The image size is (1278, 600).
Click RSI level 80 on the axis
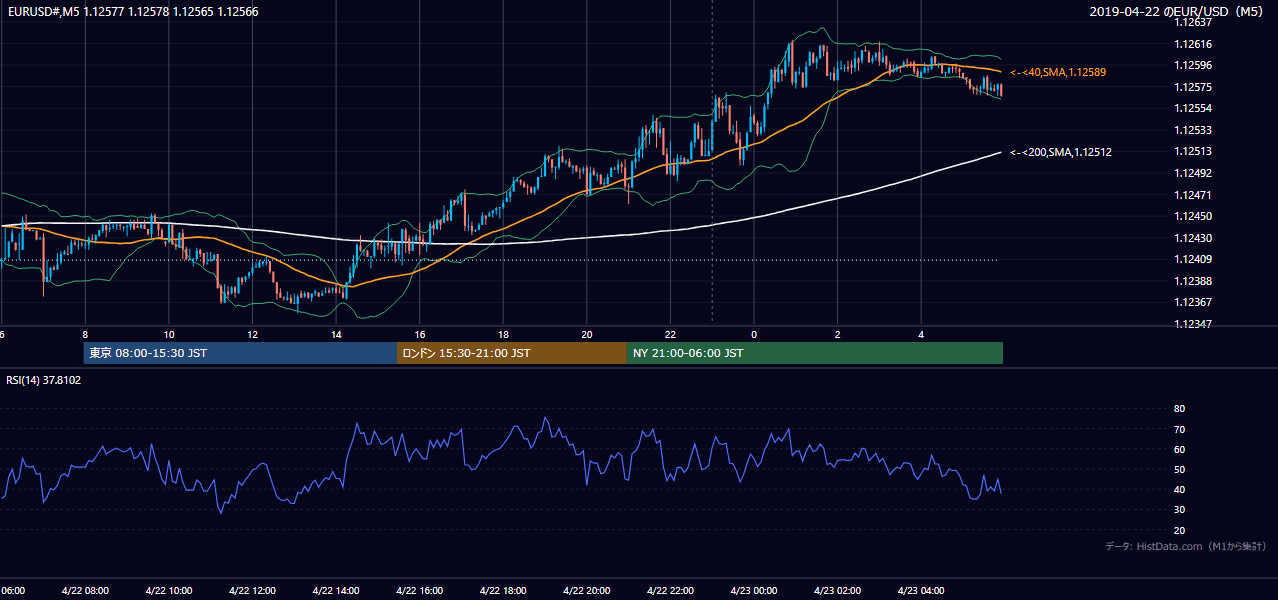pyautogui.click(x=1179, y=409)
